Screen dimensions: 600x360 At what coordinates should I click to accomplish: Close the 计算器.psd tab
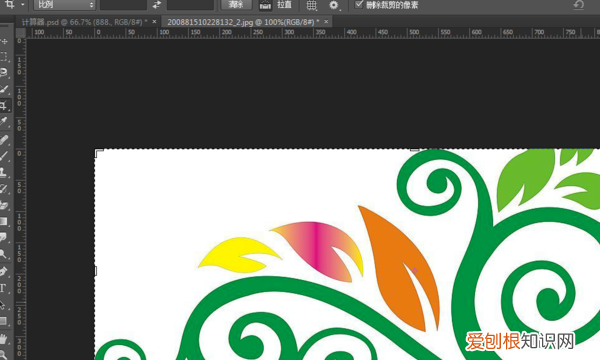(x=154, y=22)
